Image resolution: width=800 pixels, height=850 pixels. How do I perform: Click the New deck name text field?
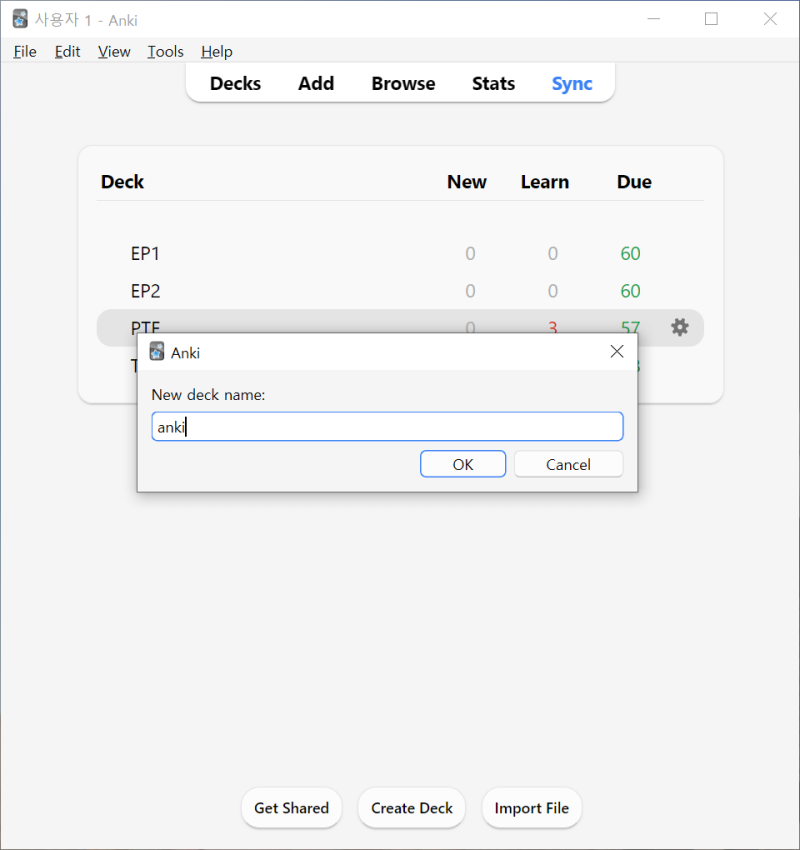(x=388, y=427)
